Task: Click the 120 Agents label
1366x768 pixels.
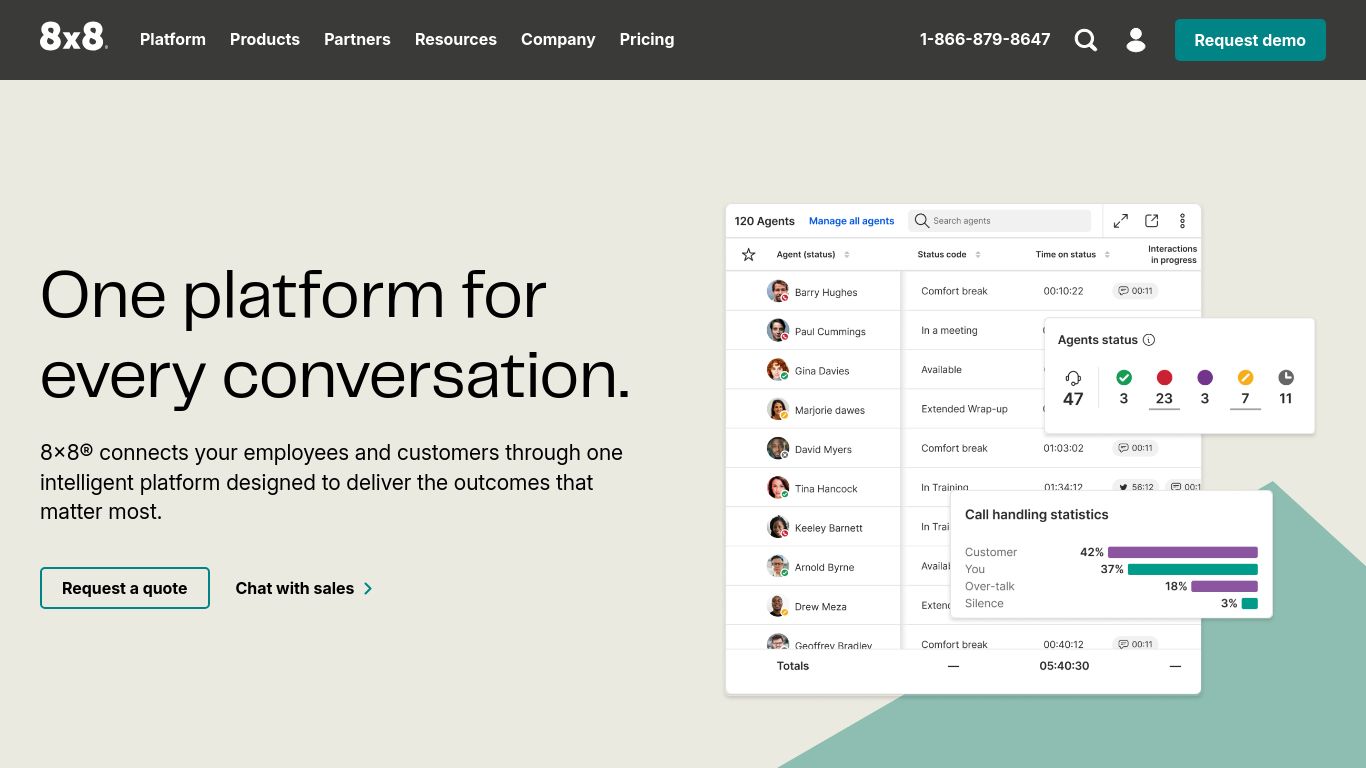Action: [x=765, y=221]
